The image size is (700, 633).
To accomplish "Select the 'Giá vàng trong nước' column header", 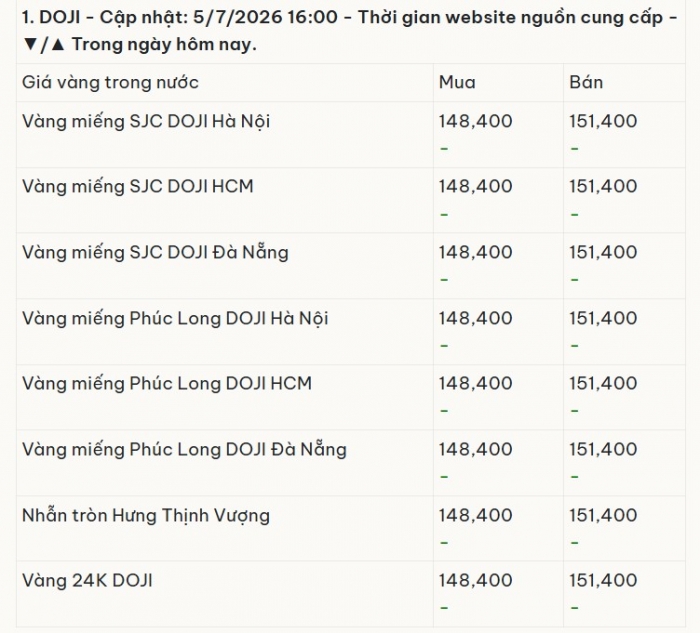I will 110,83.
